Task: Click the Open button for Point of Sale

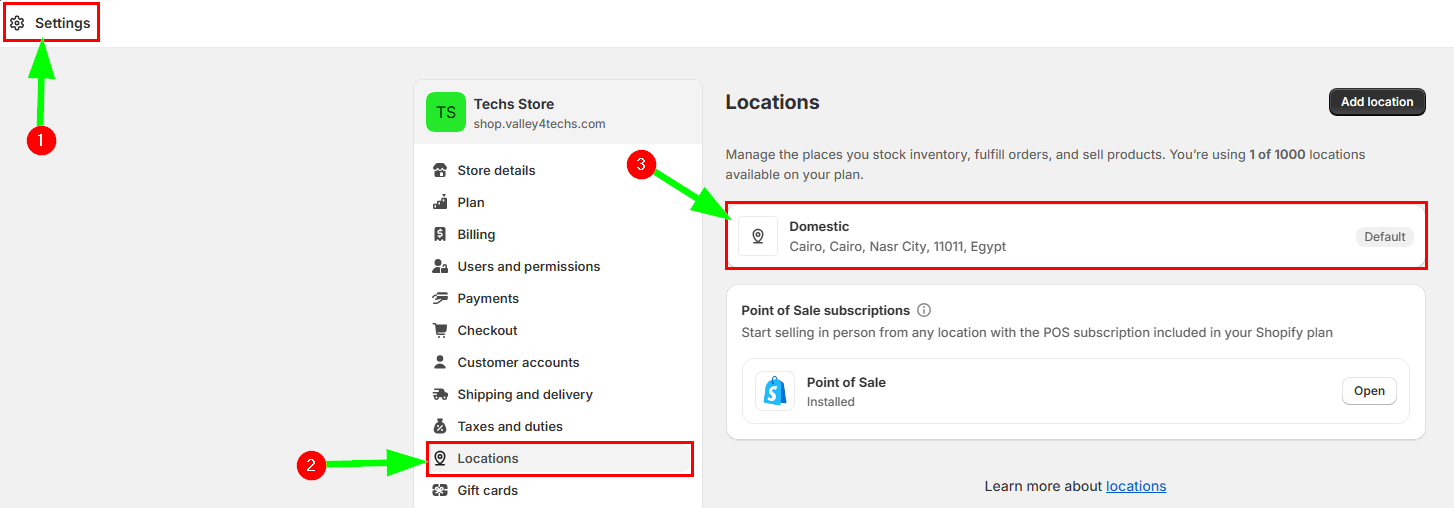Action: [x=1369, y=391]
